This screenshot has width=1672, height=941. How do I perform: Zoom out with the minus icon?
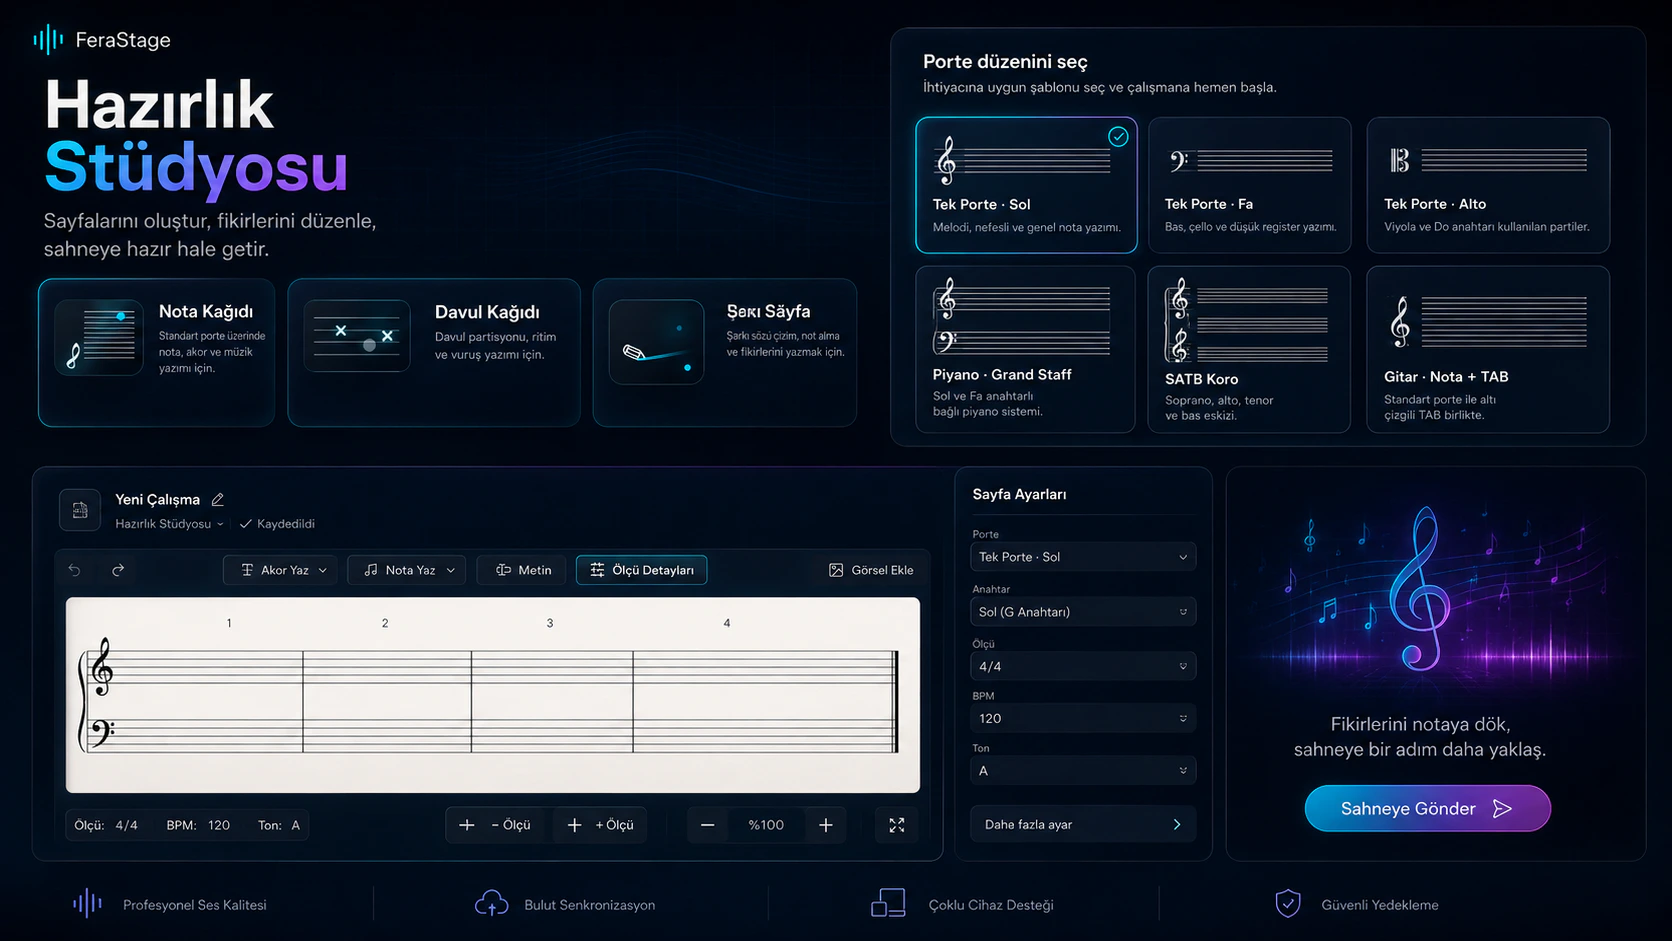[x=708, y=825]
